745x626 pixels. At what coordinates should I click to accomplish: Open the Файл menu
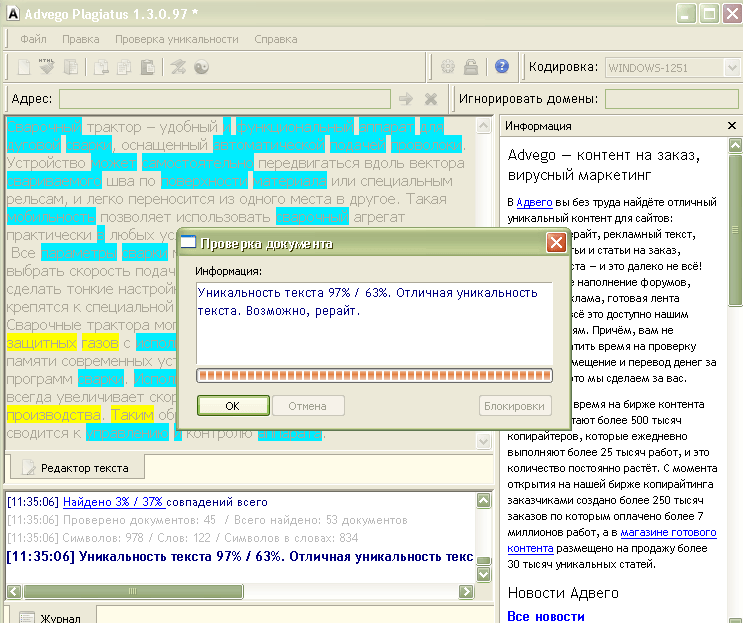(x=33, y=39)
